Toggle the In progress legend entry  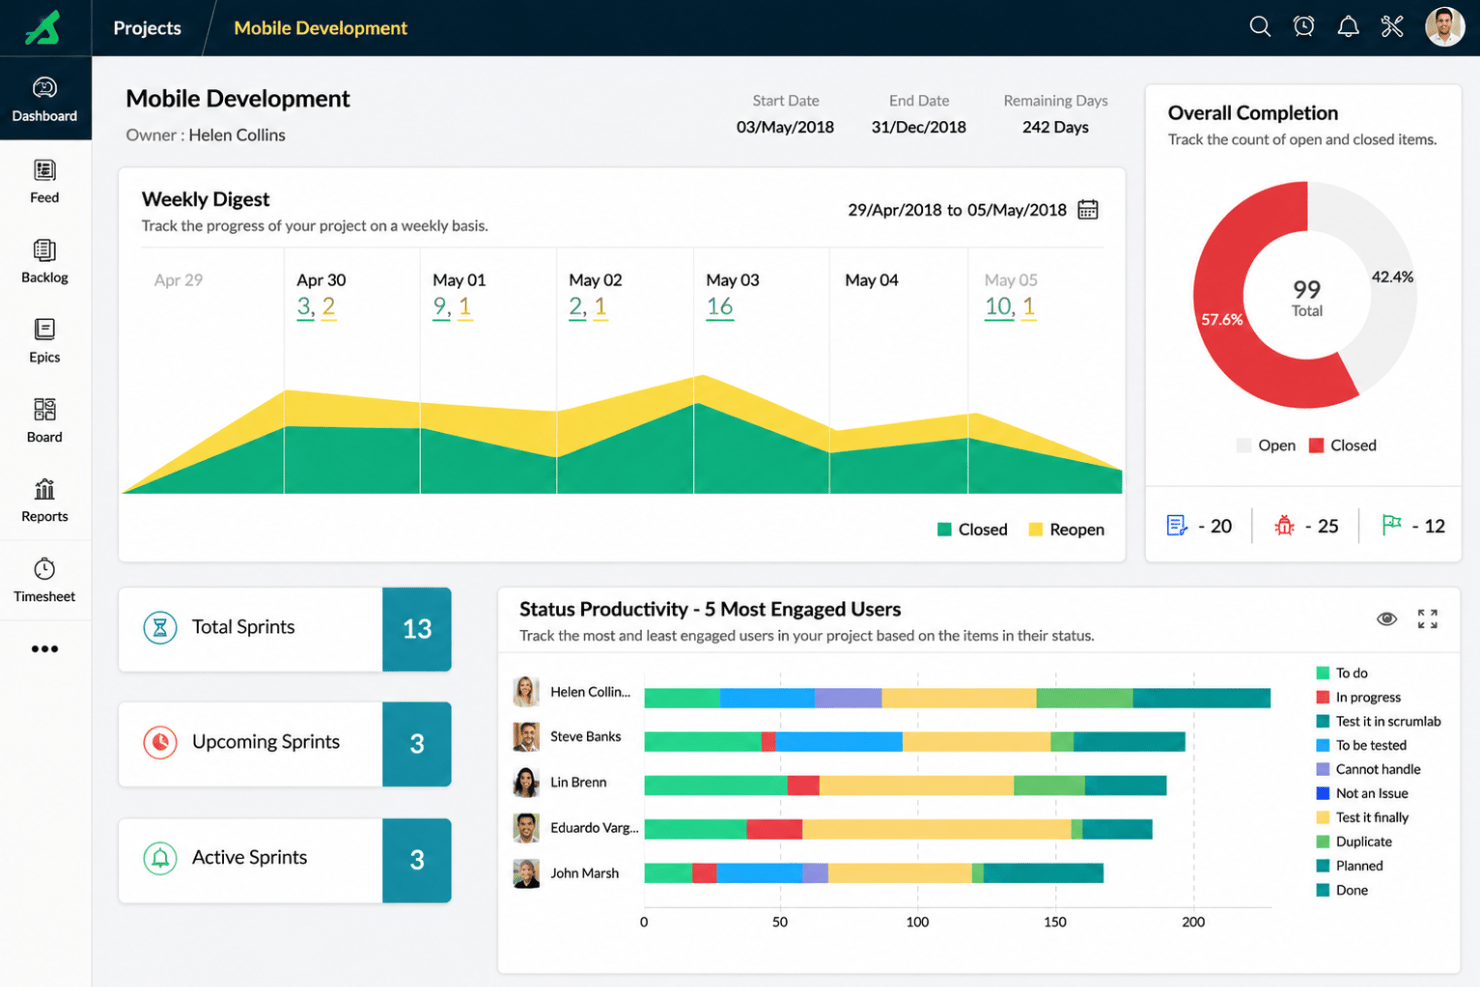point(1358,697)
